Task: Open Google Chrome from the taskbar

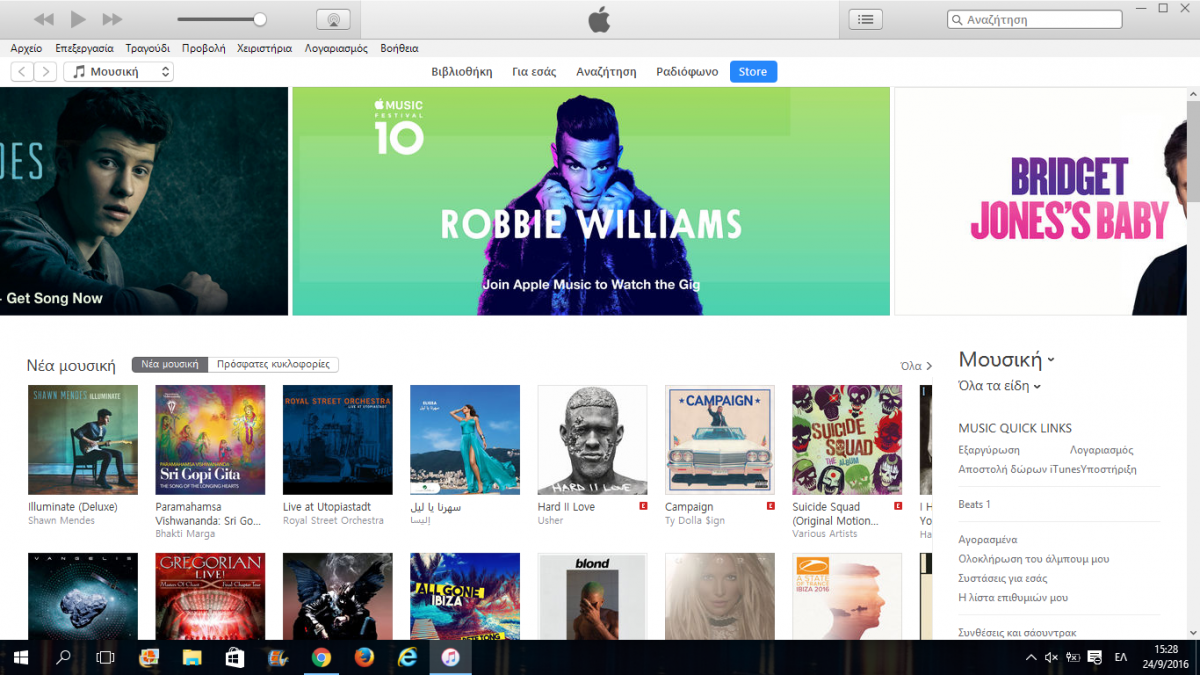Action: 321,657
